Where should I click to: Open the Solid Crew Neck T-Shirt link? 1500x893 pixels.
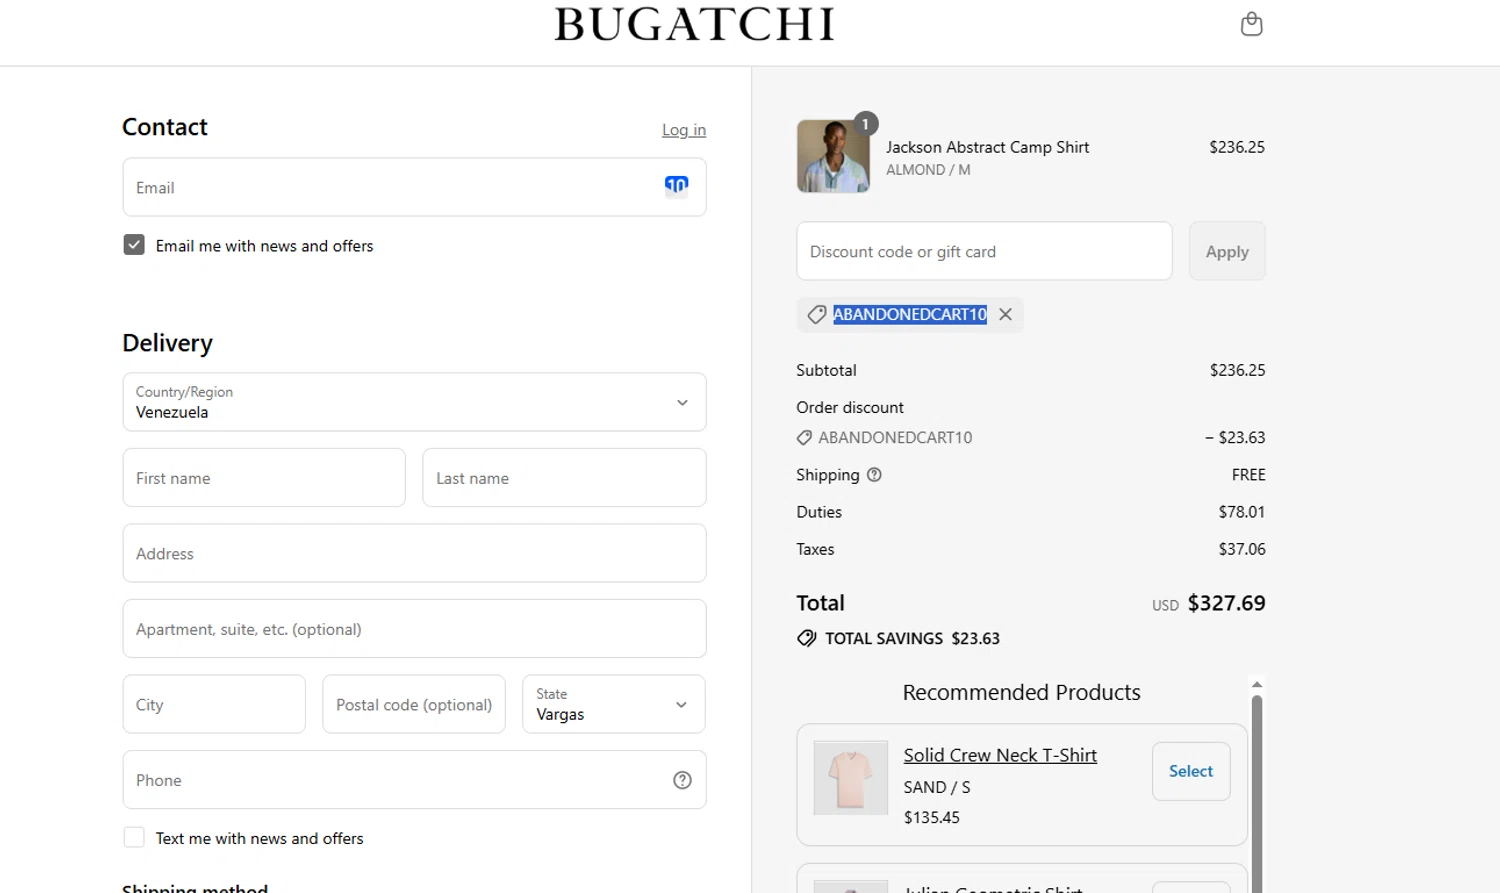(x=1000, y=755)
